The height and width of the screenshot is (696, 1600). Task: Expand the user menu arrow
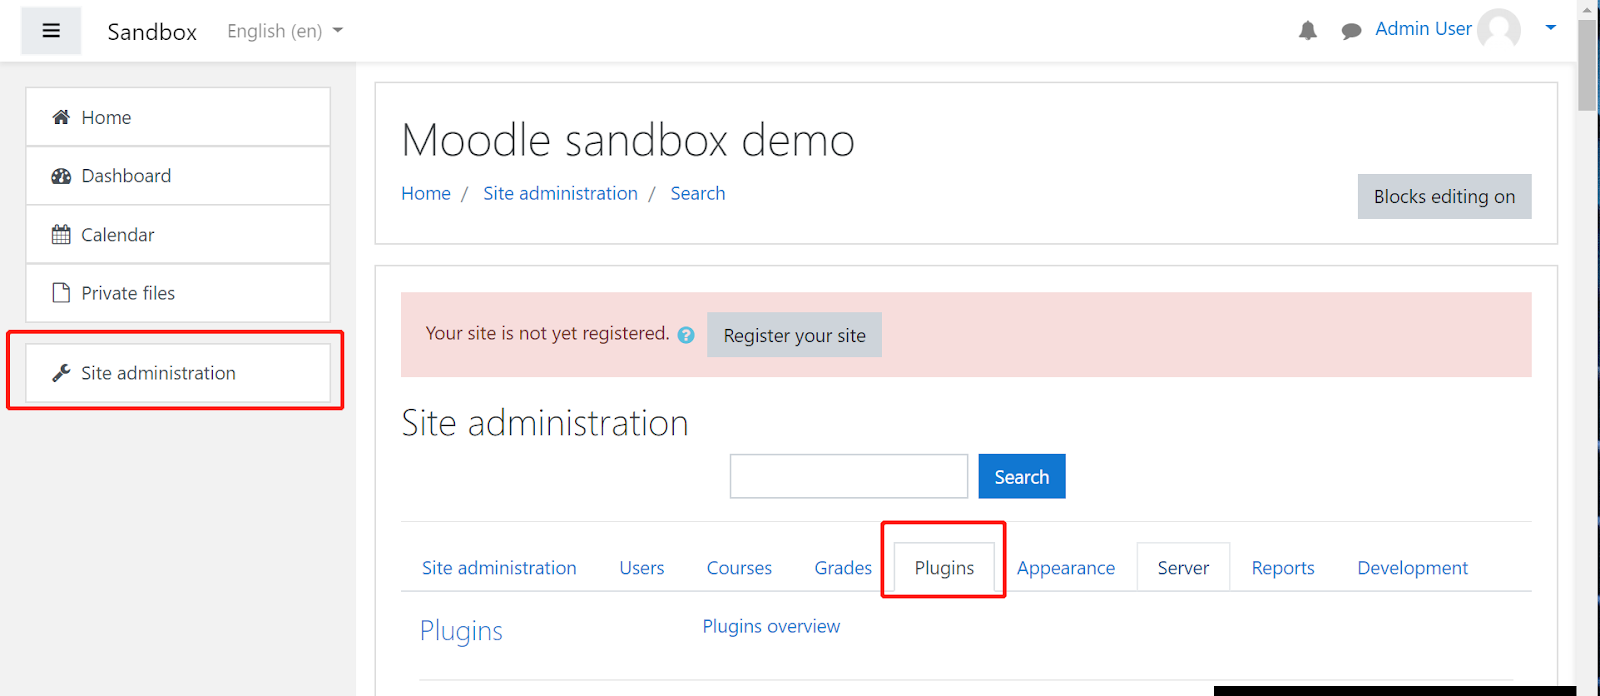(x=1551, y=28)
